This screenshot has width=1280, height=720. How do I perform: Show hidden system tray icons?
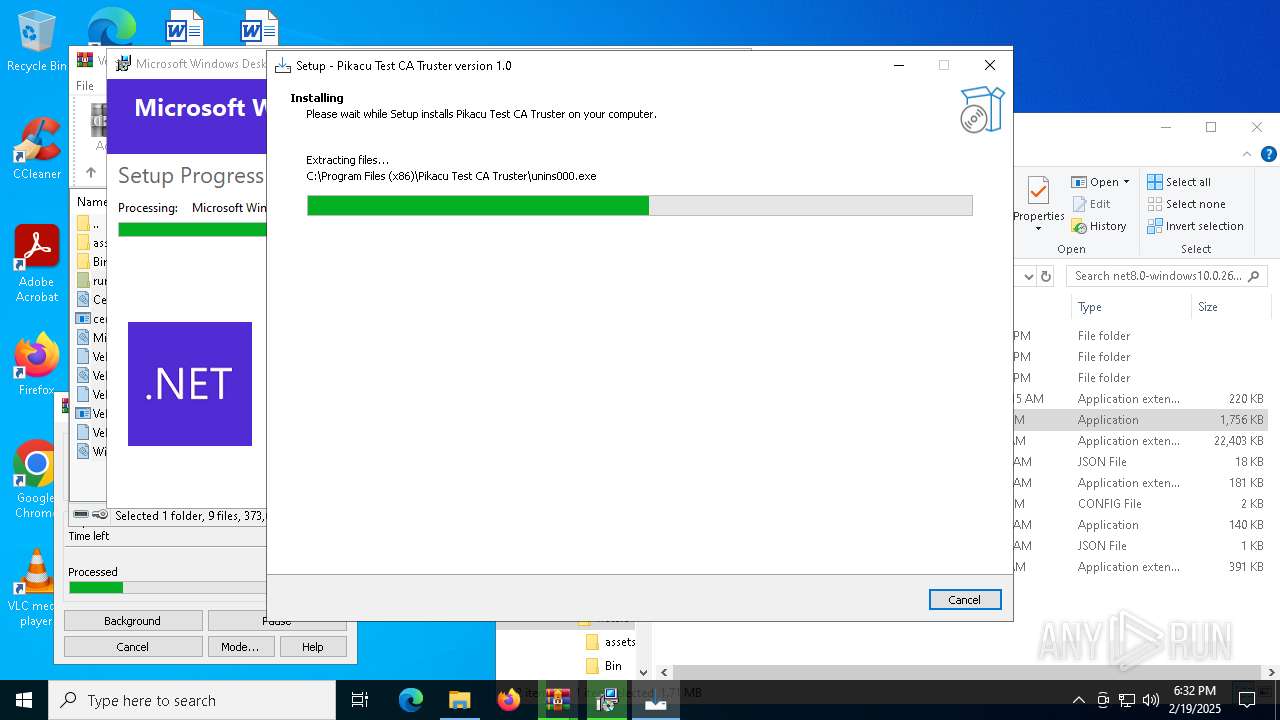pyautogui.click(x=1078, y=700)
